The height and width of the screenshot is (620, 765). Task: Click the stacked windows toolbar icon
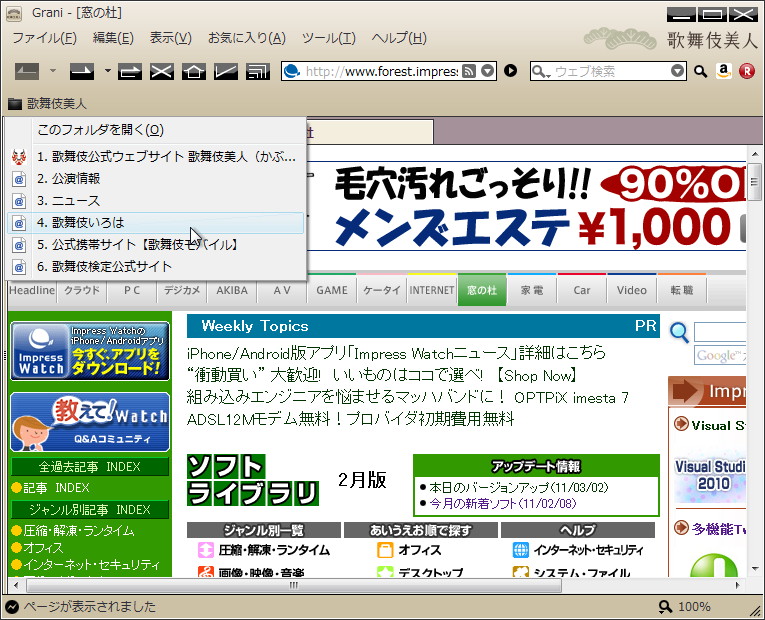pyautogui.click(x=258, y=72)
